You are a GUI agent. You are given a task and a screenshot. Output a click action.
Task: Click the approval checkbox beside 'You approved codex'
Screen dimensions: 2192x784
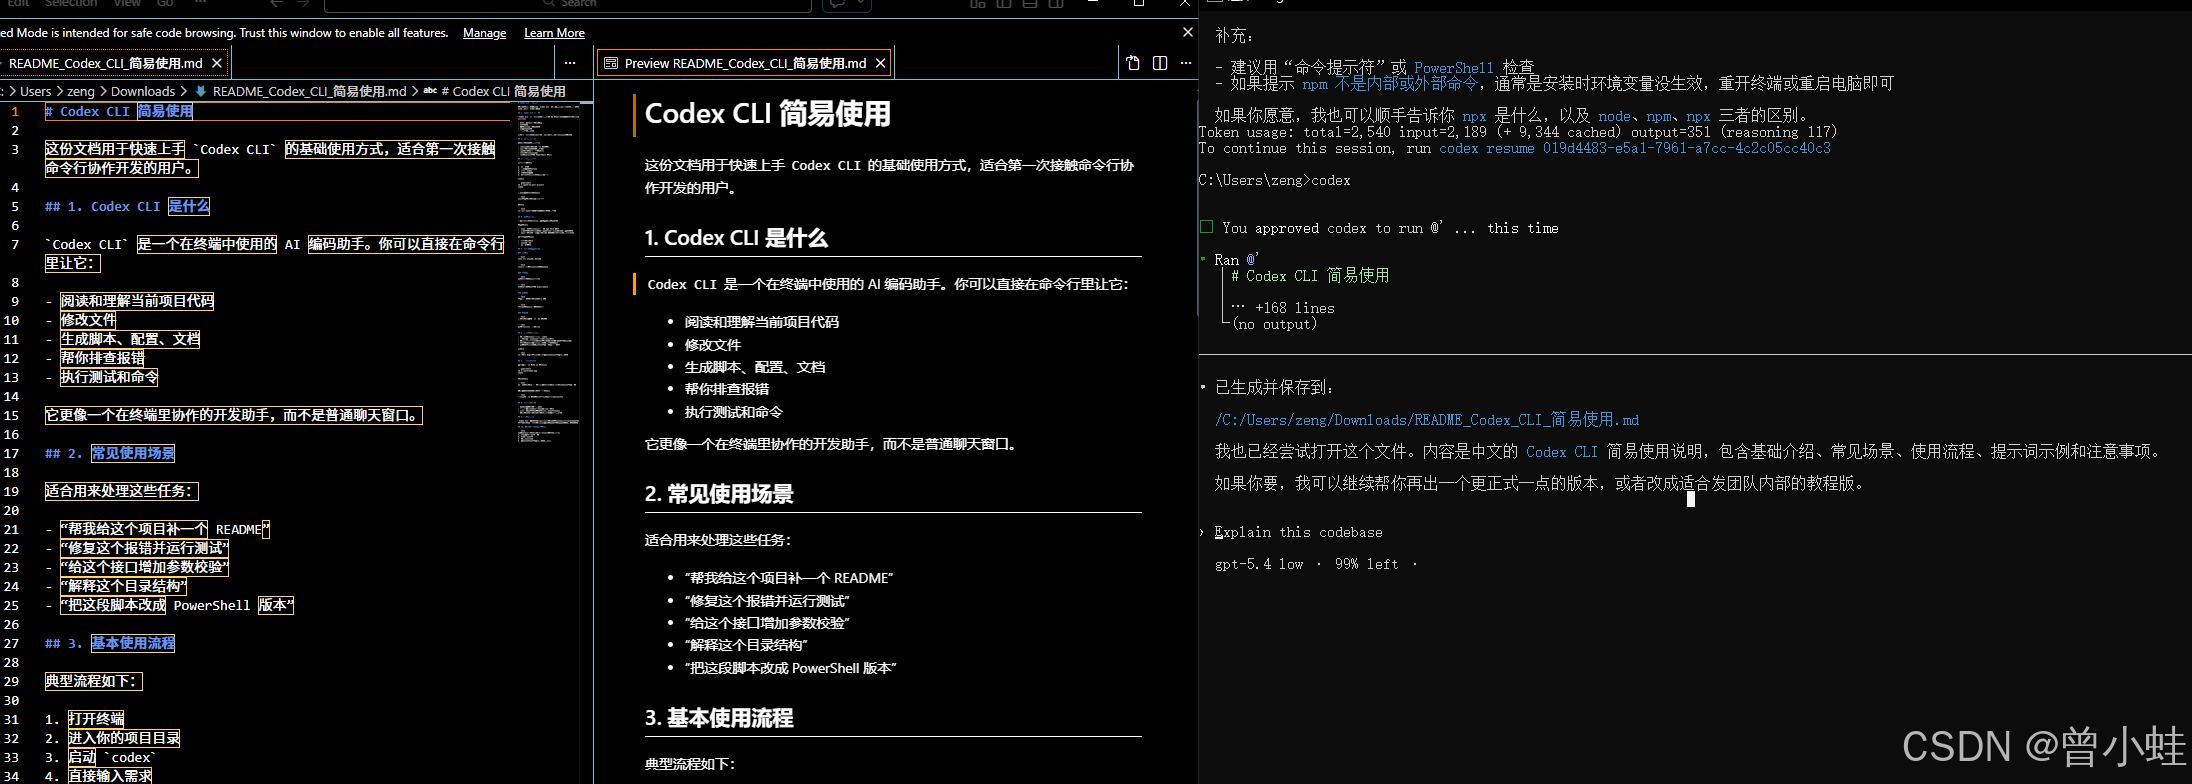pos(1206,227)
